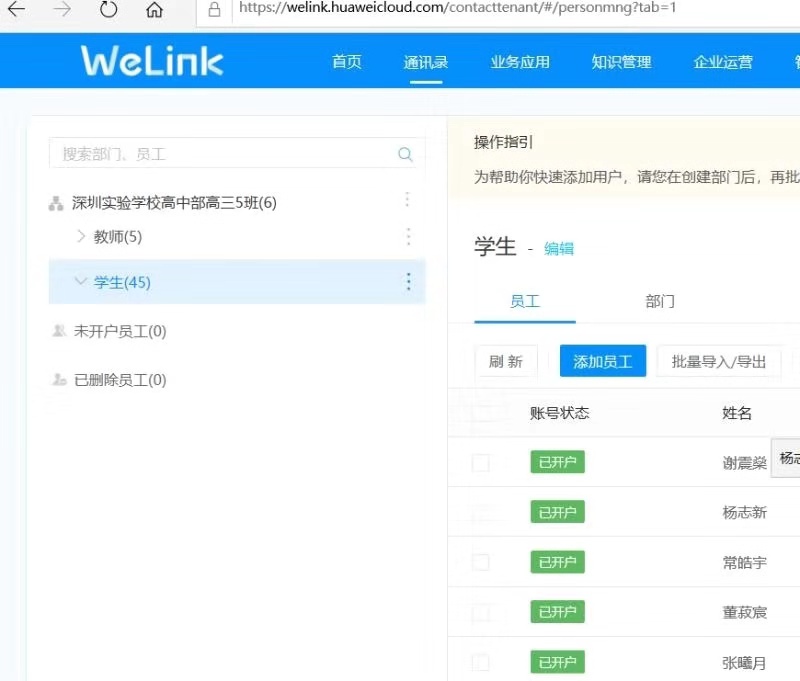Image resolution: width=800 pixels, height=681 pixels.
Task: Click the 已开户 badge for 董菽宸
Action: pos(557,612)
